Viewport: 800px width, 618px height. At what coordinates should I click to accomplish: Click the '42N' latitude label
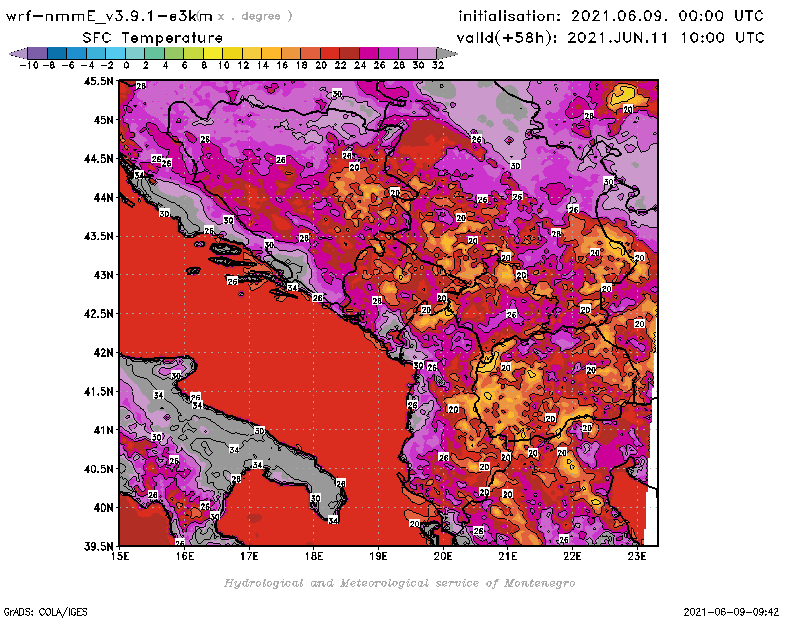(x=103, y=353)
